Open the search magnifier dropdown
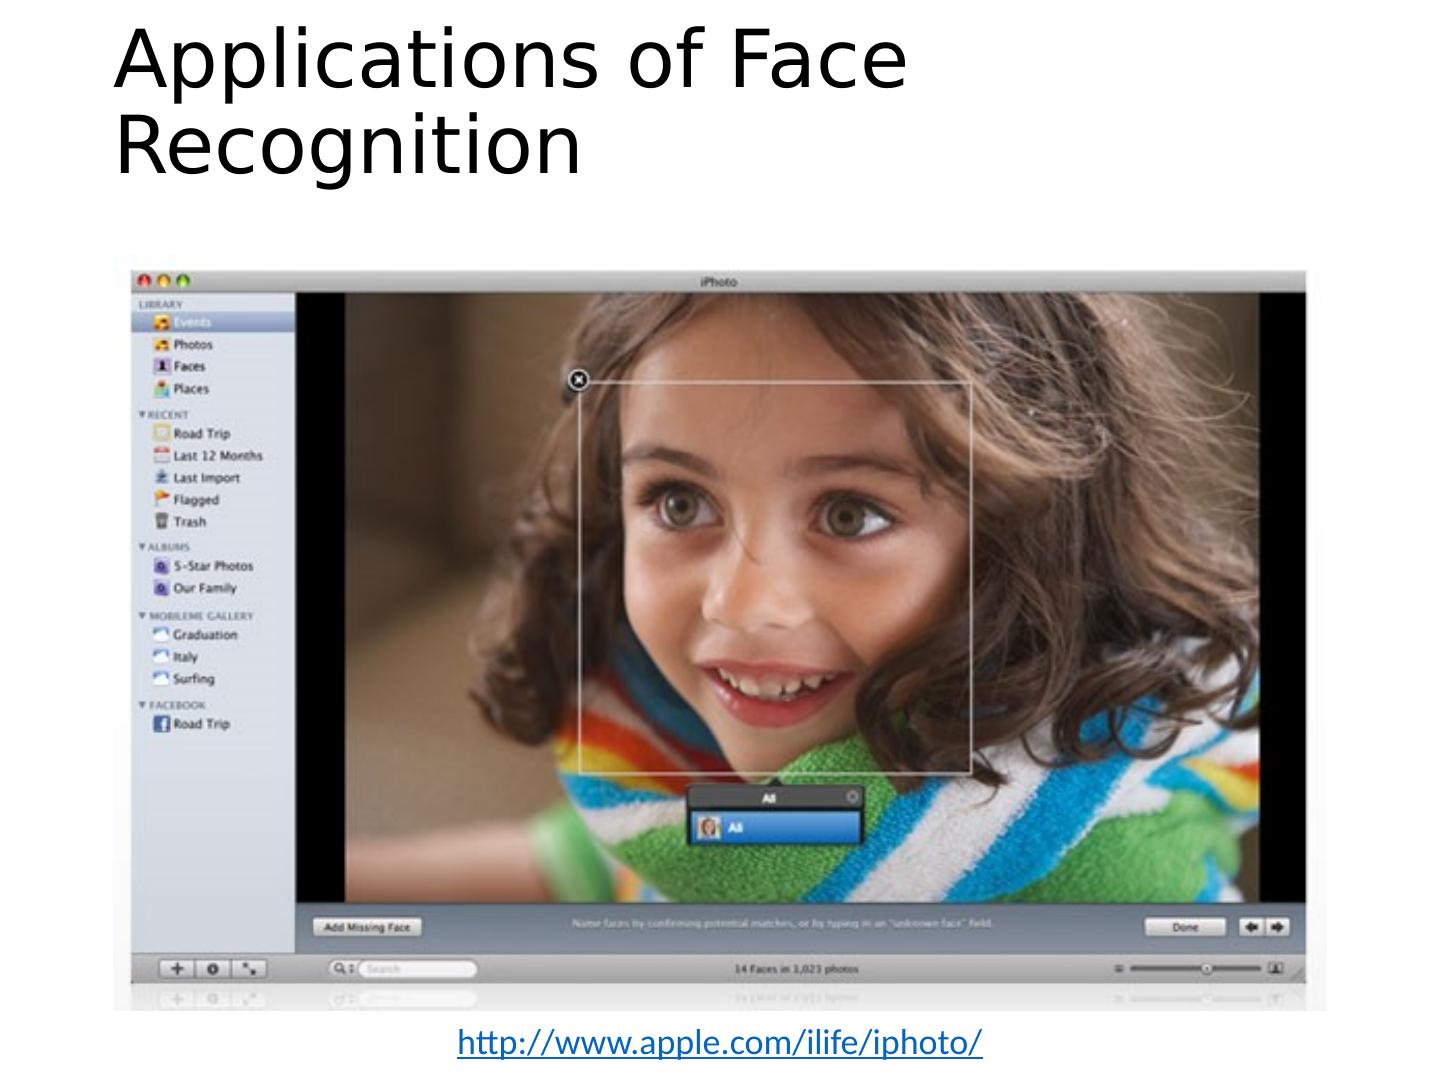1440x1080 pixels. (344, 968)
